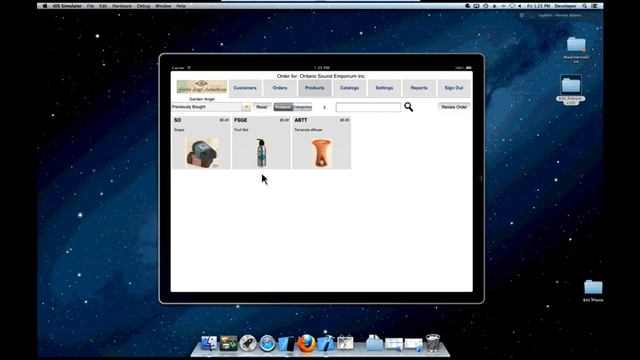Go to the Settings tab
This screenshot has height=360, width=640.
pyautogui.click(x=384, y=88)
